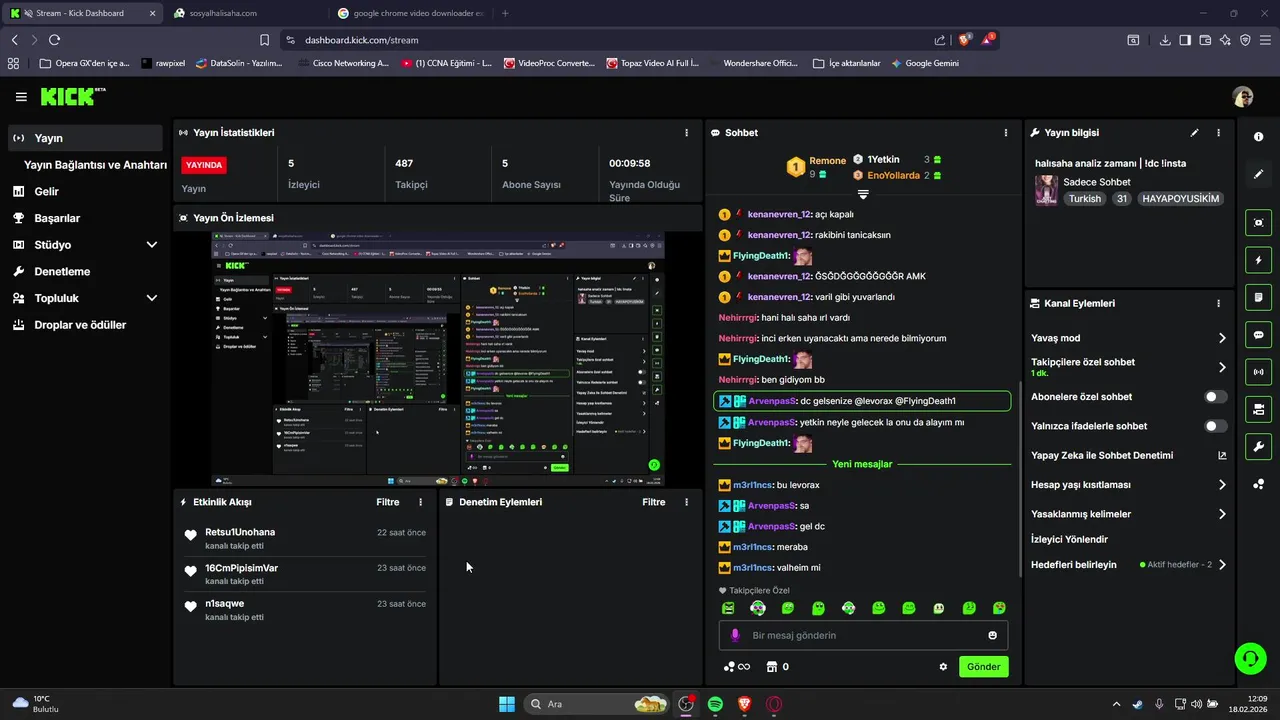Screen dimensions: 1280x720
Task: Edit stream info with the pencil icon
Action: 1194,132
